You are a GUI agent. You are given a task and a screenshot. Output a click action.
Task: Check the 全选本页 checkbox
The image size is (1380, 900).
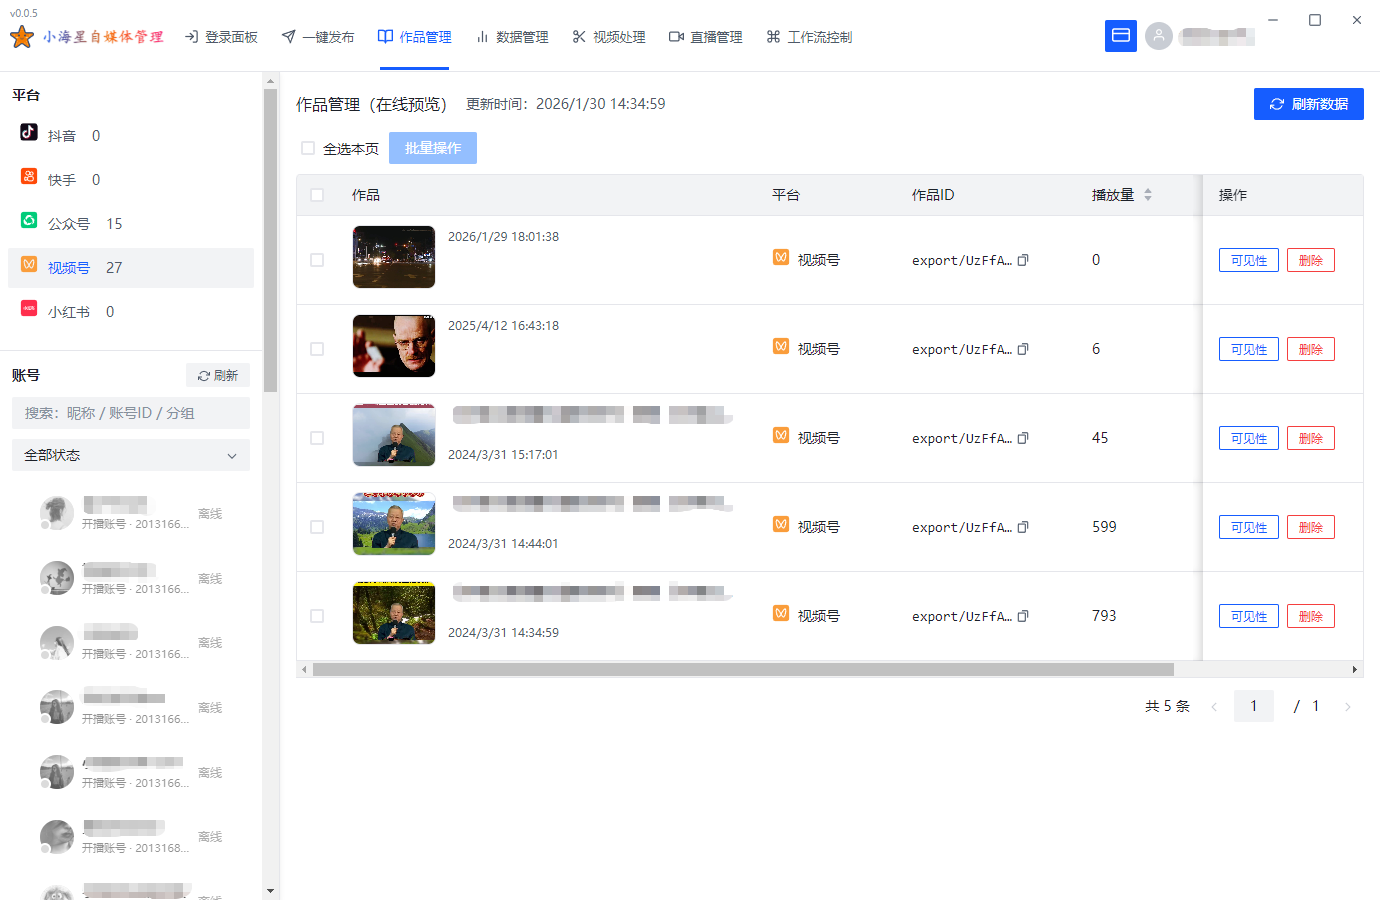308,147
